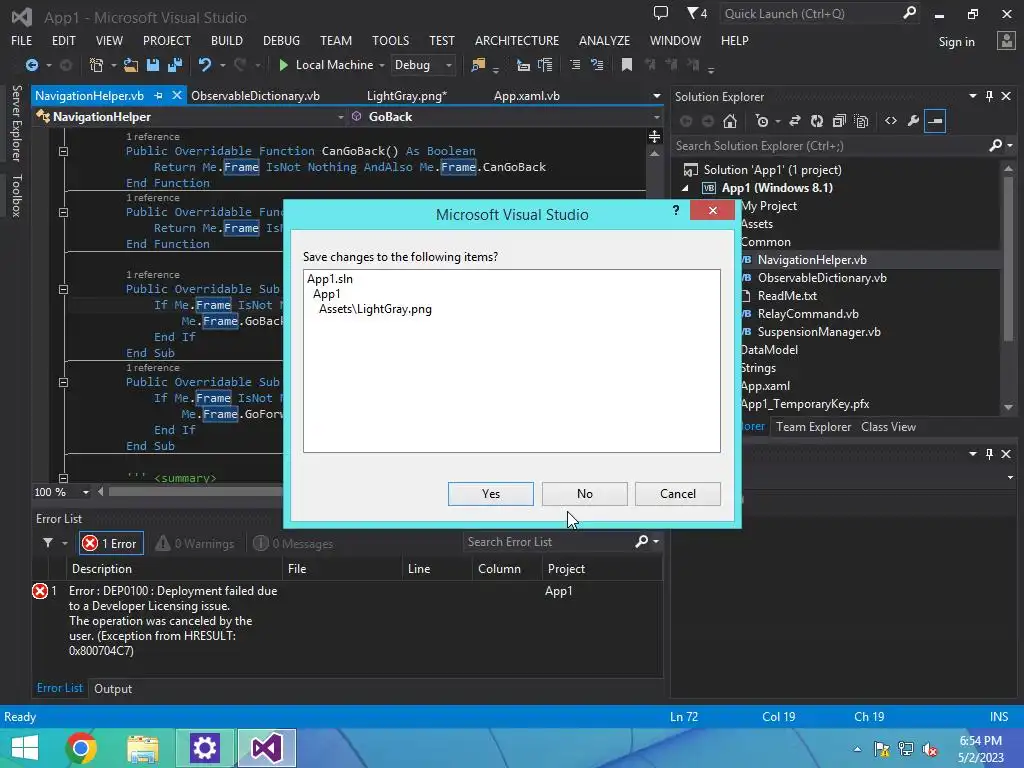Viewport: 1024px width, 768px height.
Task: Toggle the 1 Error filter button
Action: (109, 543)
